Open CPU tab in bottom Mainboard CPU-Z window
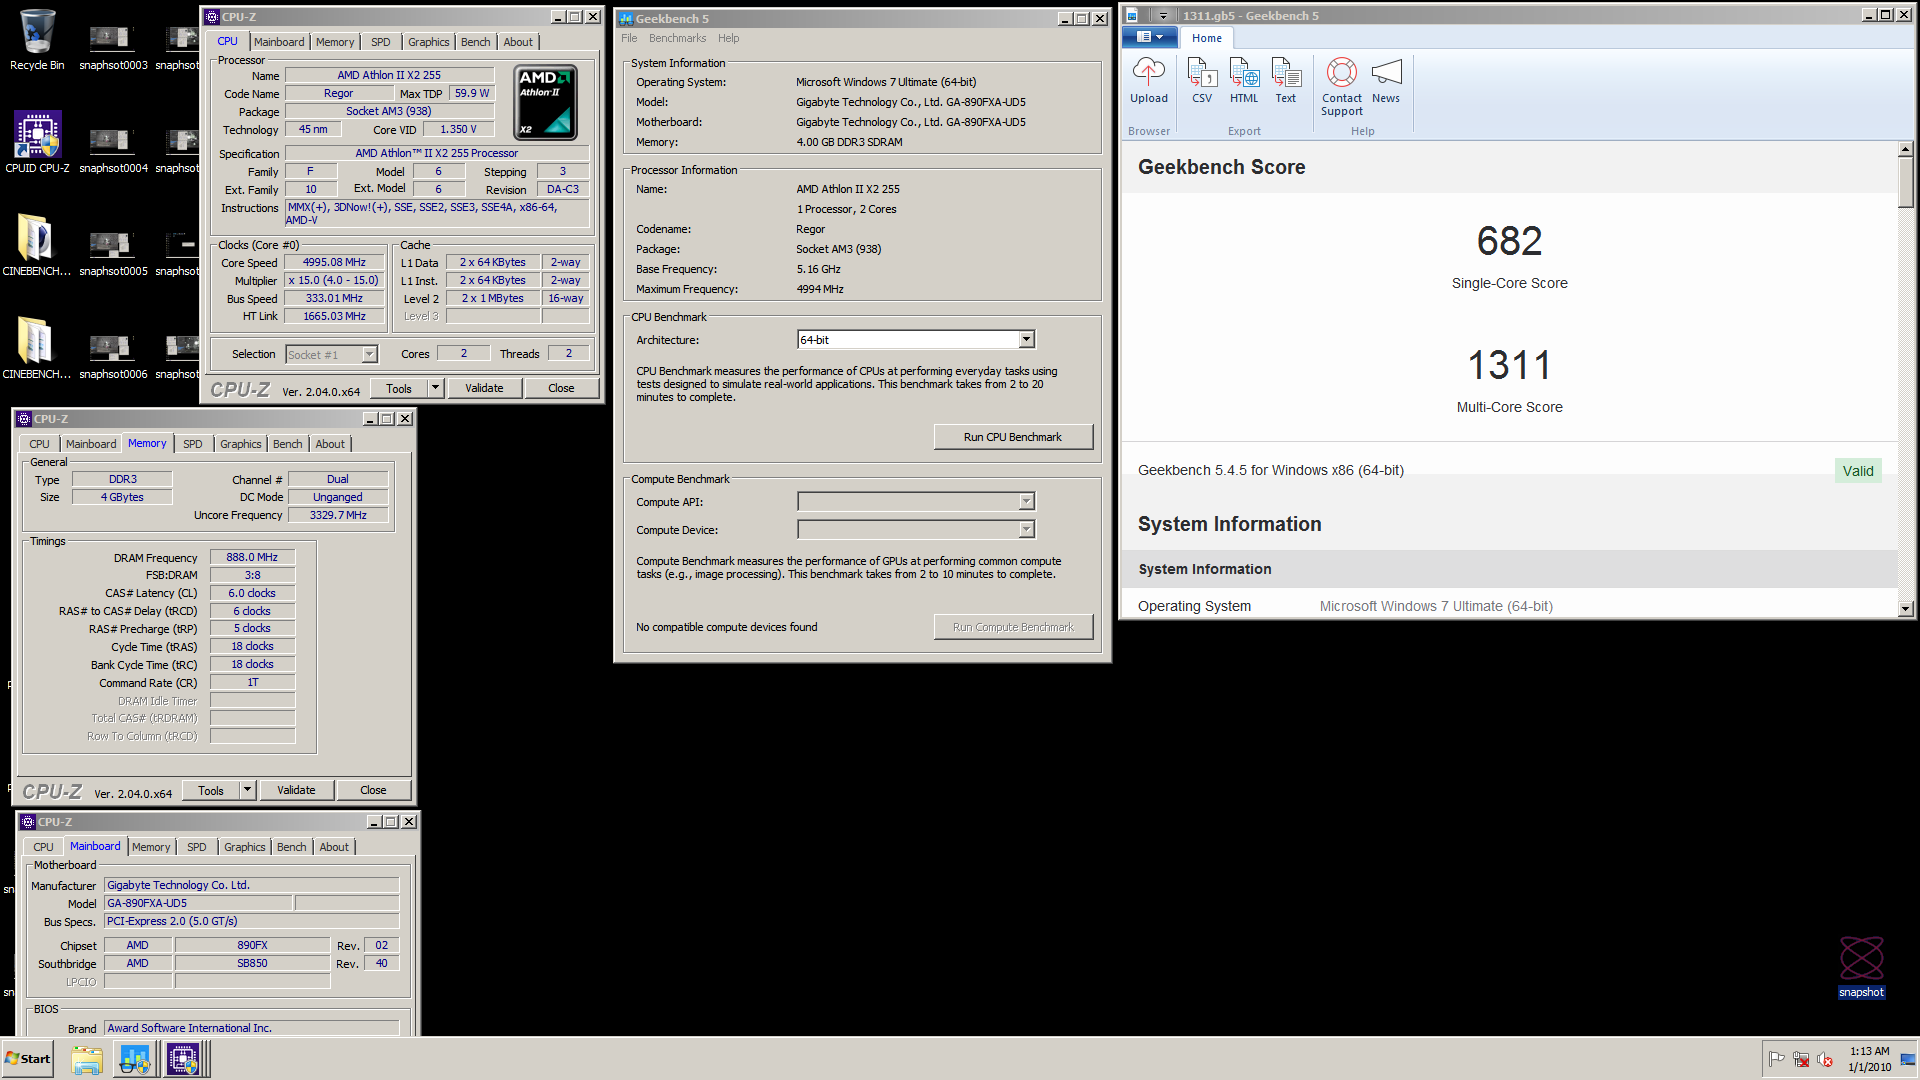Image resolution: width=1920 pixels, height=1080 pixels. point(43,847)
